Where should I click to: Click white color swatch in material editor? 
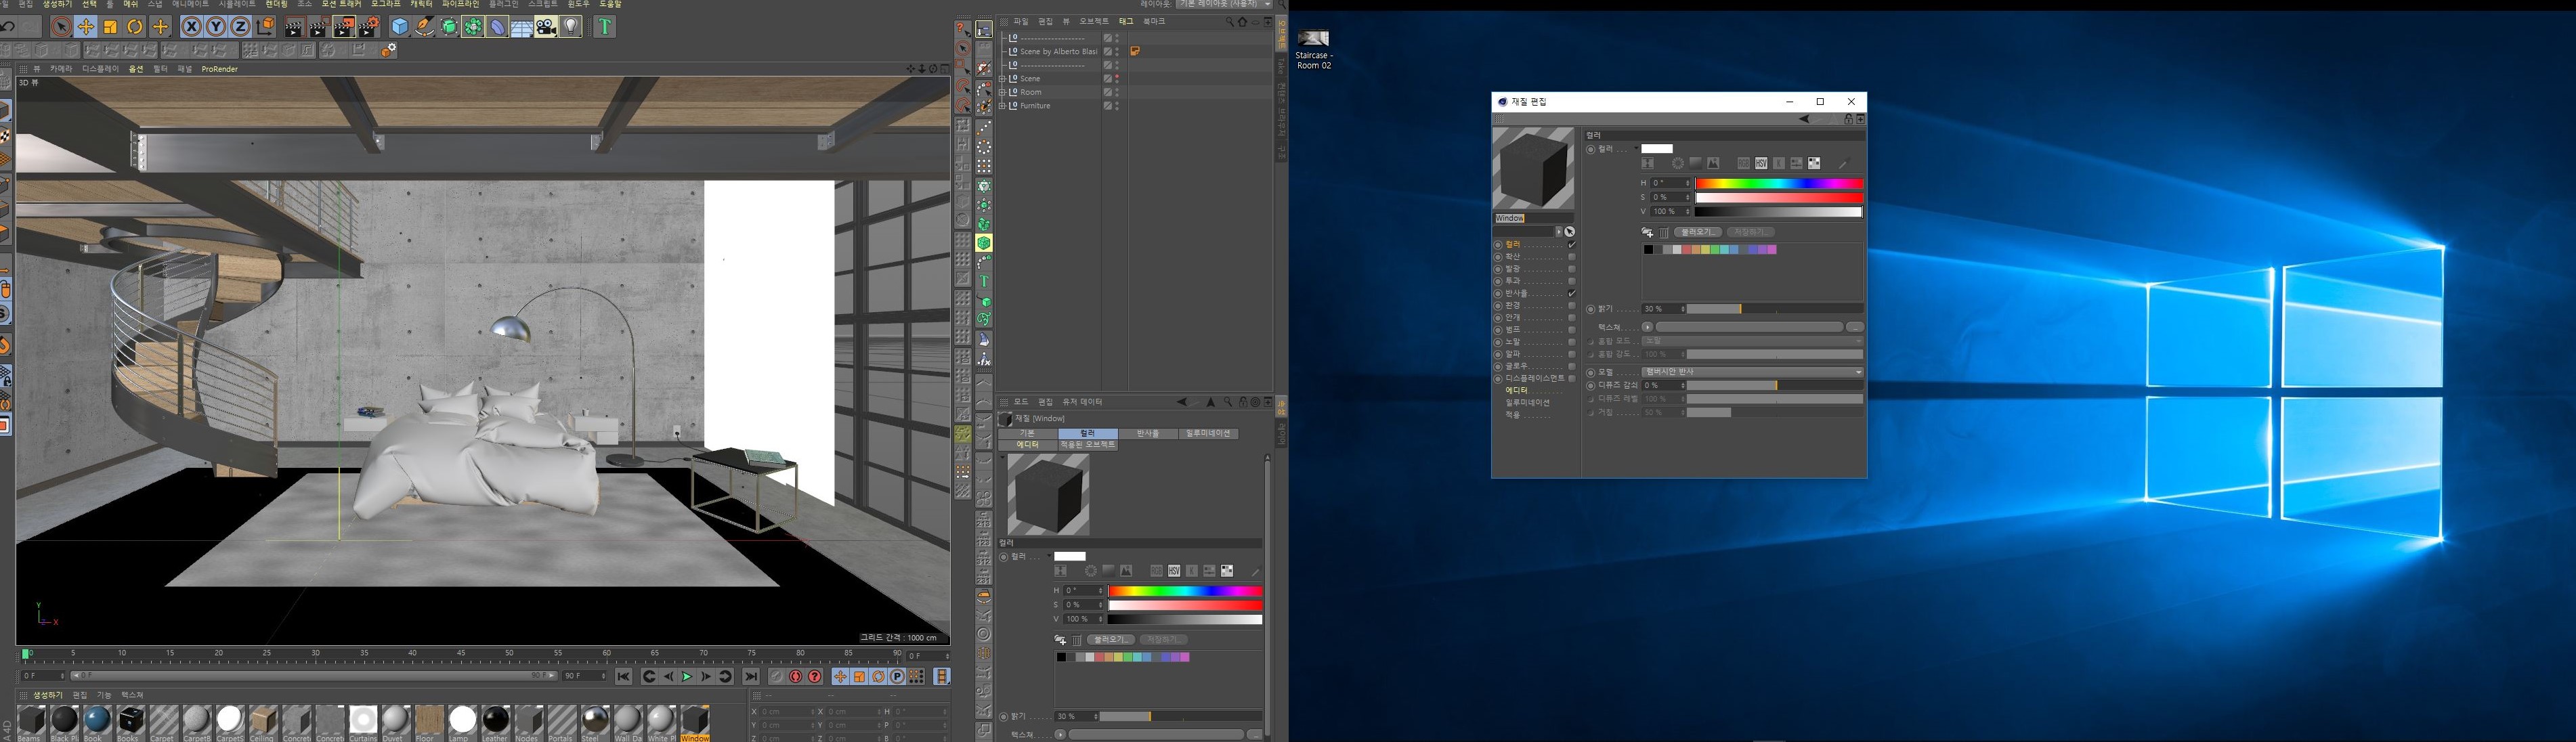(1657, 148)
